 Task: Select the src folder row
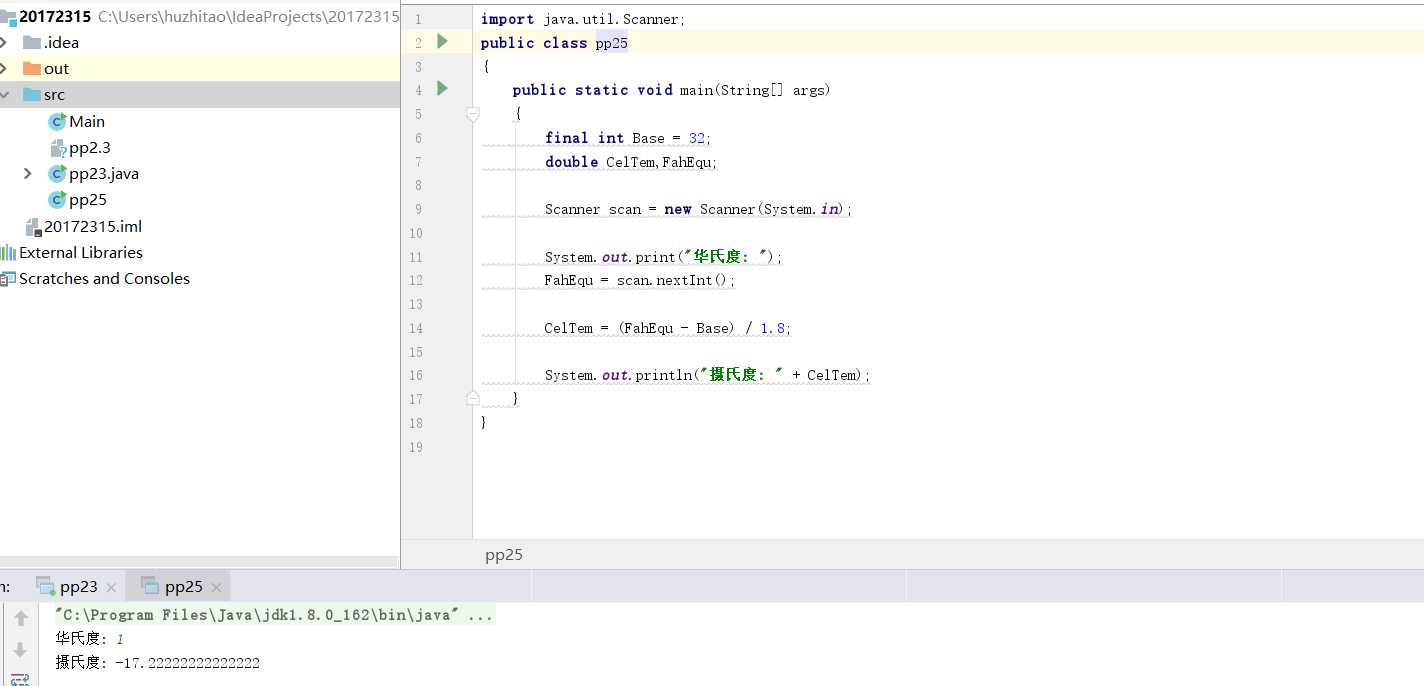(x=200, y=94)
